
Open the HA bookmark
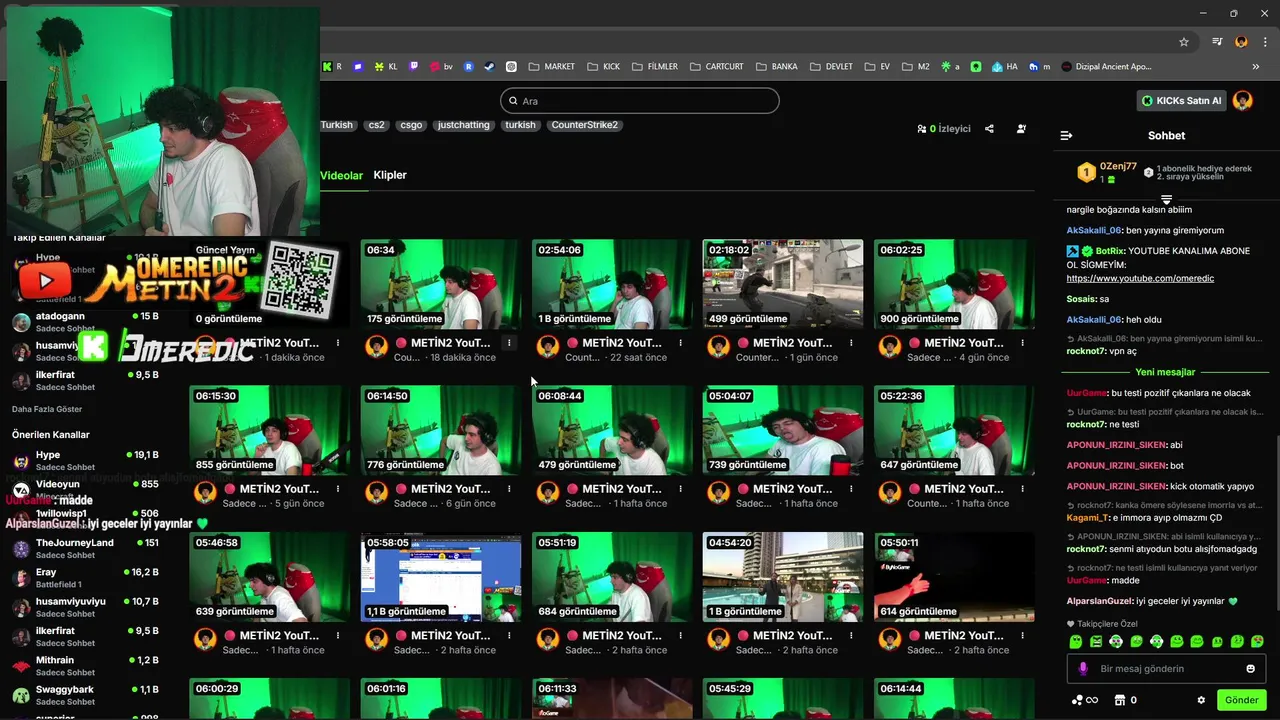(1005, 67)
